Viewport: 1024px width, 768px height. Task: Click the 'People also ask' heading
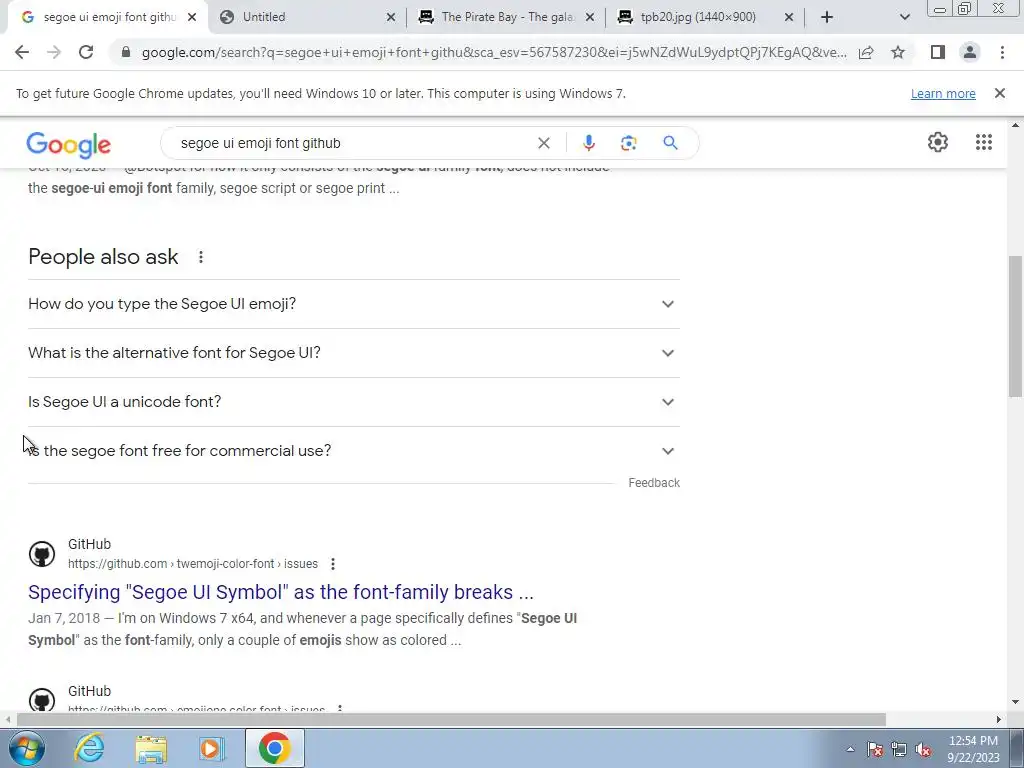[x=103, y=257]
